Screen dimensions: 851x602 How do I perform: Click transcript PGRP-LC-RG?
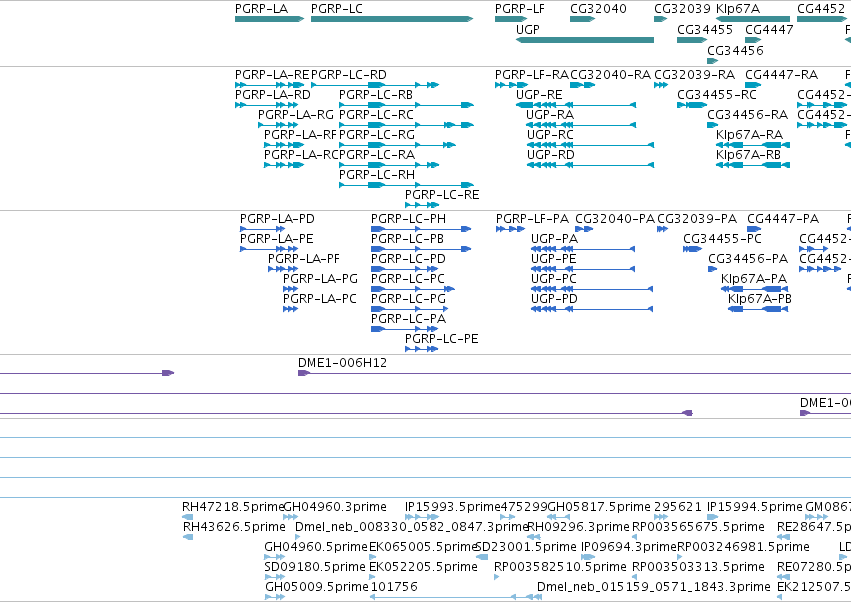coord(397,145)
